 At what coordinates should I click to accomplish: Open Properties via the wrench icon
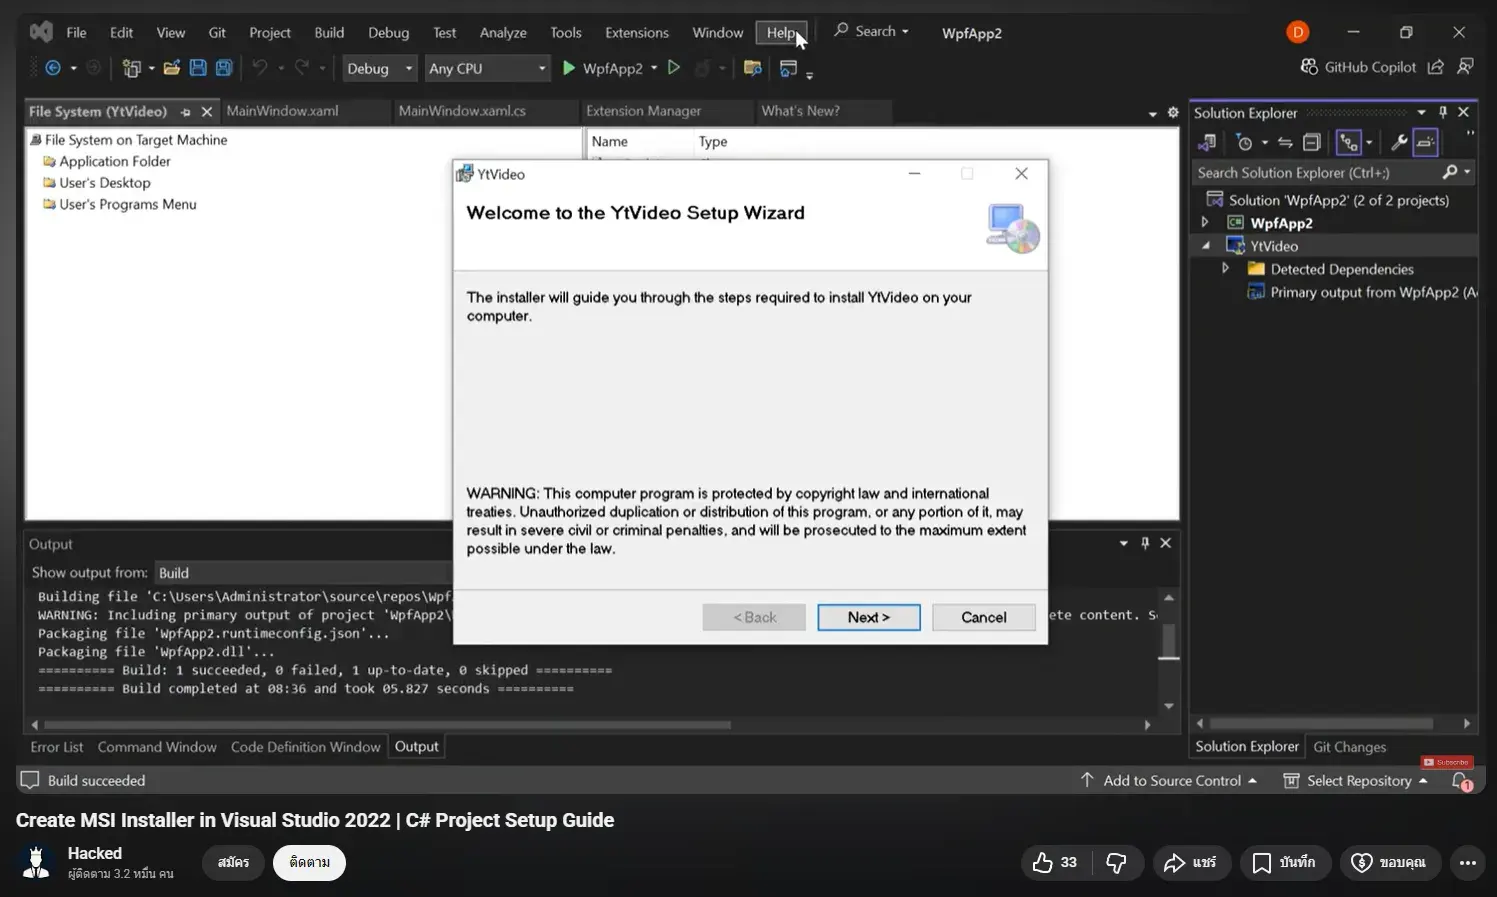1399,143
